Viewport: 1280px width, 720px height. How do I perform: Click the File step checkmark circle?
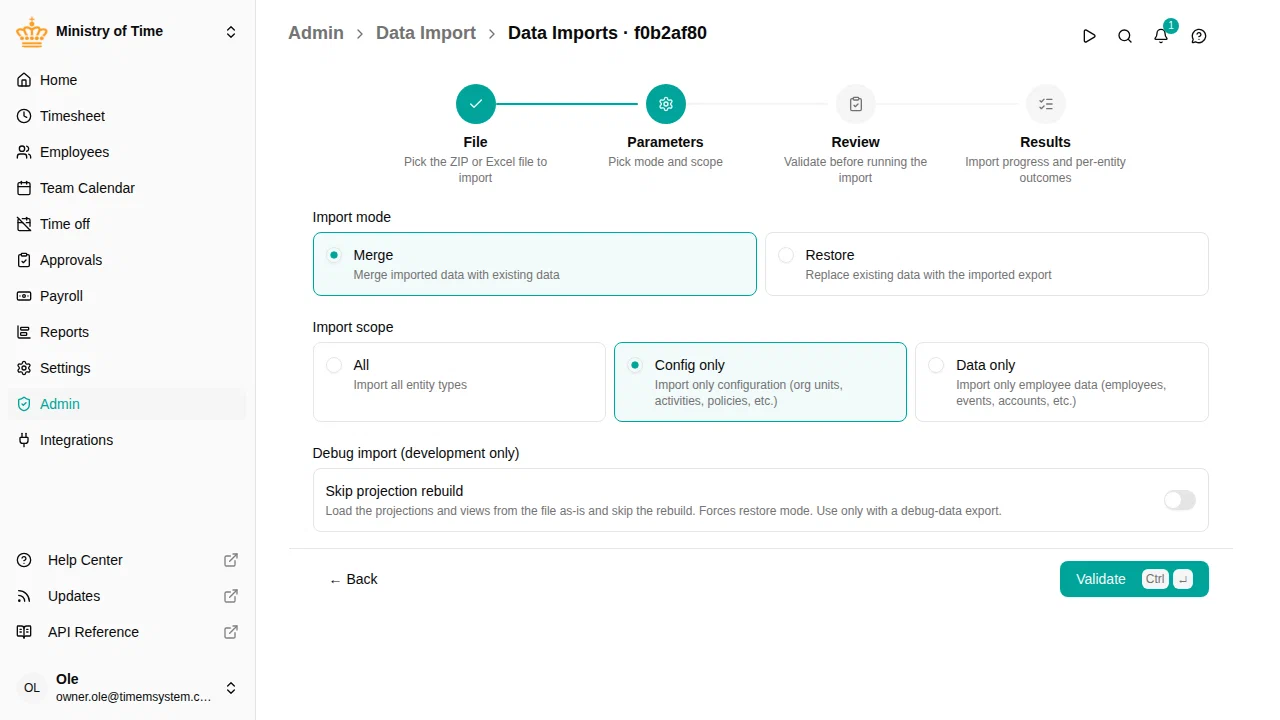[x=476, y=104]
